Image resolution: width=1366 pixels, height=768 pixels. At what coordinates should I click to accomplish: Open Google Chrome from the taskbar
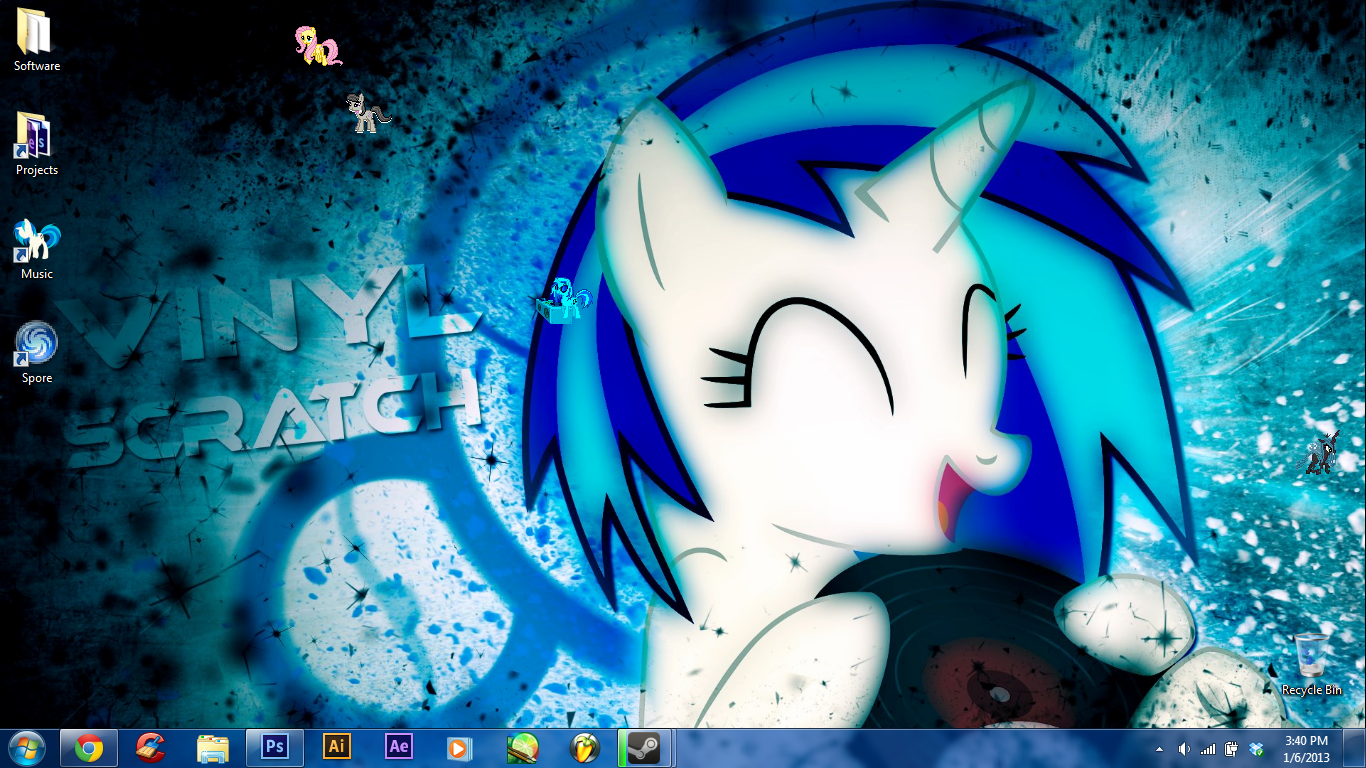point(89,747)
